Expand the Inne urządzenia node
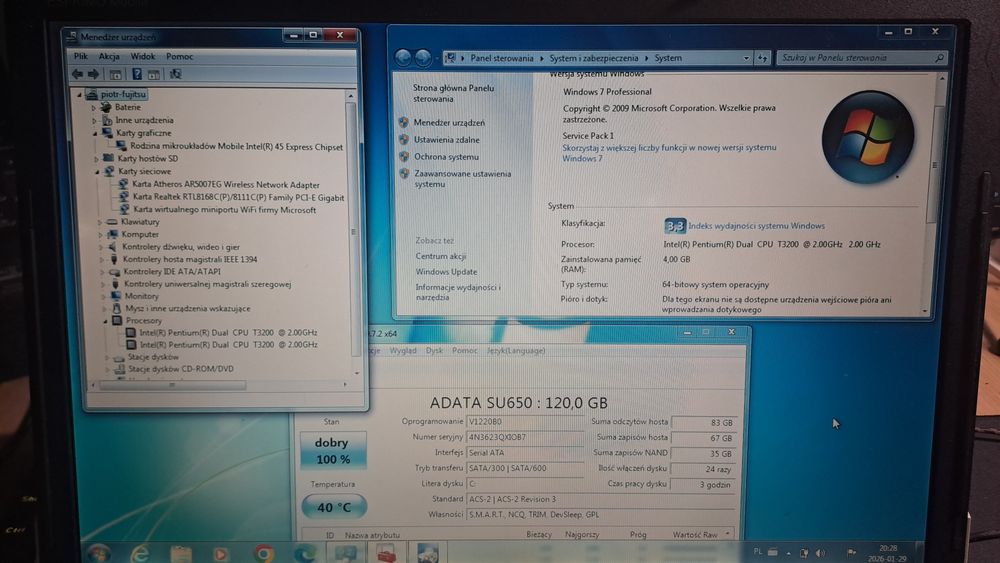The image size is (1000, 563). pos(94,121)
